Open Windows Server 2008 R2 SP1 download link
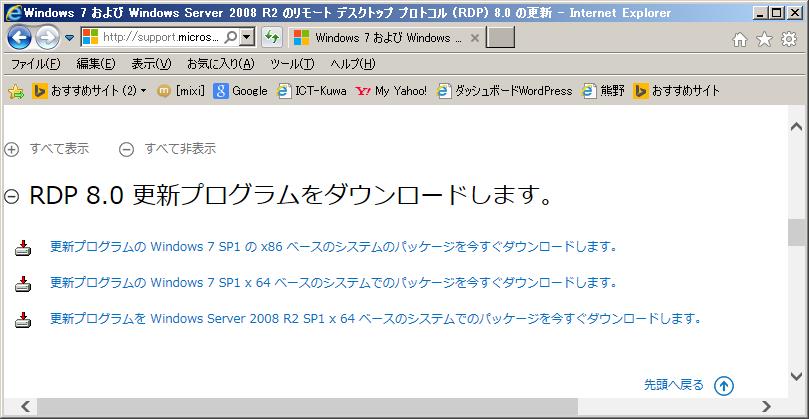Viewport: 809px width, 419px height. [376, 319]
